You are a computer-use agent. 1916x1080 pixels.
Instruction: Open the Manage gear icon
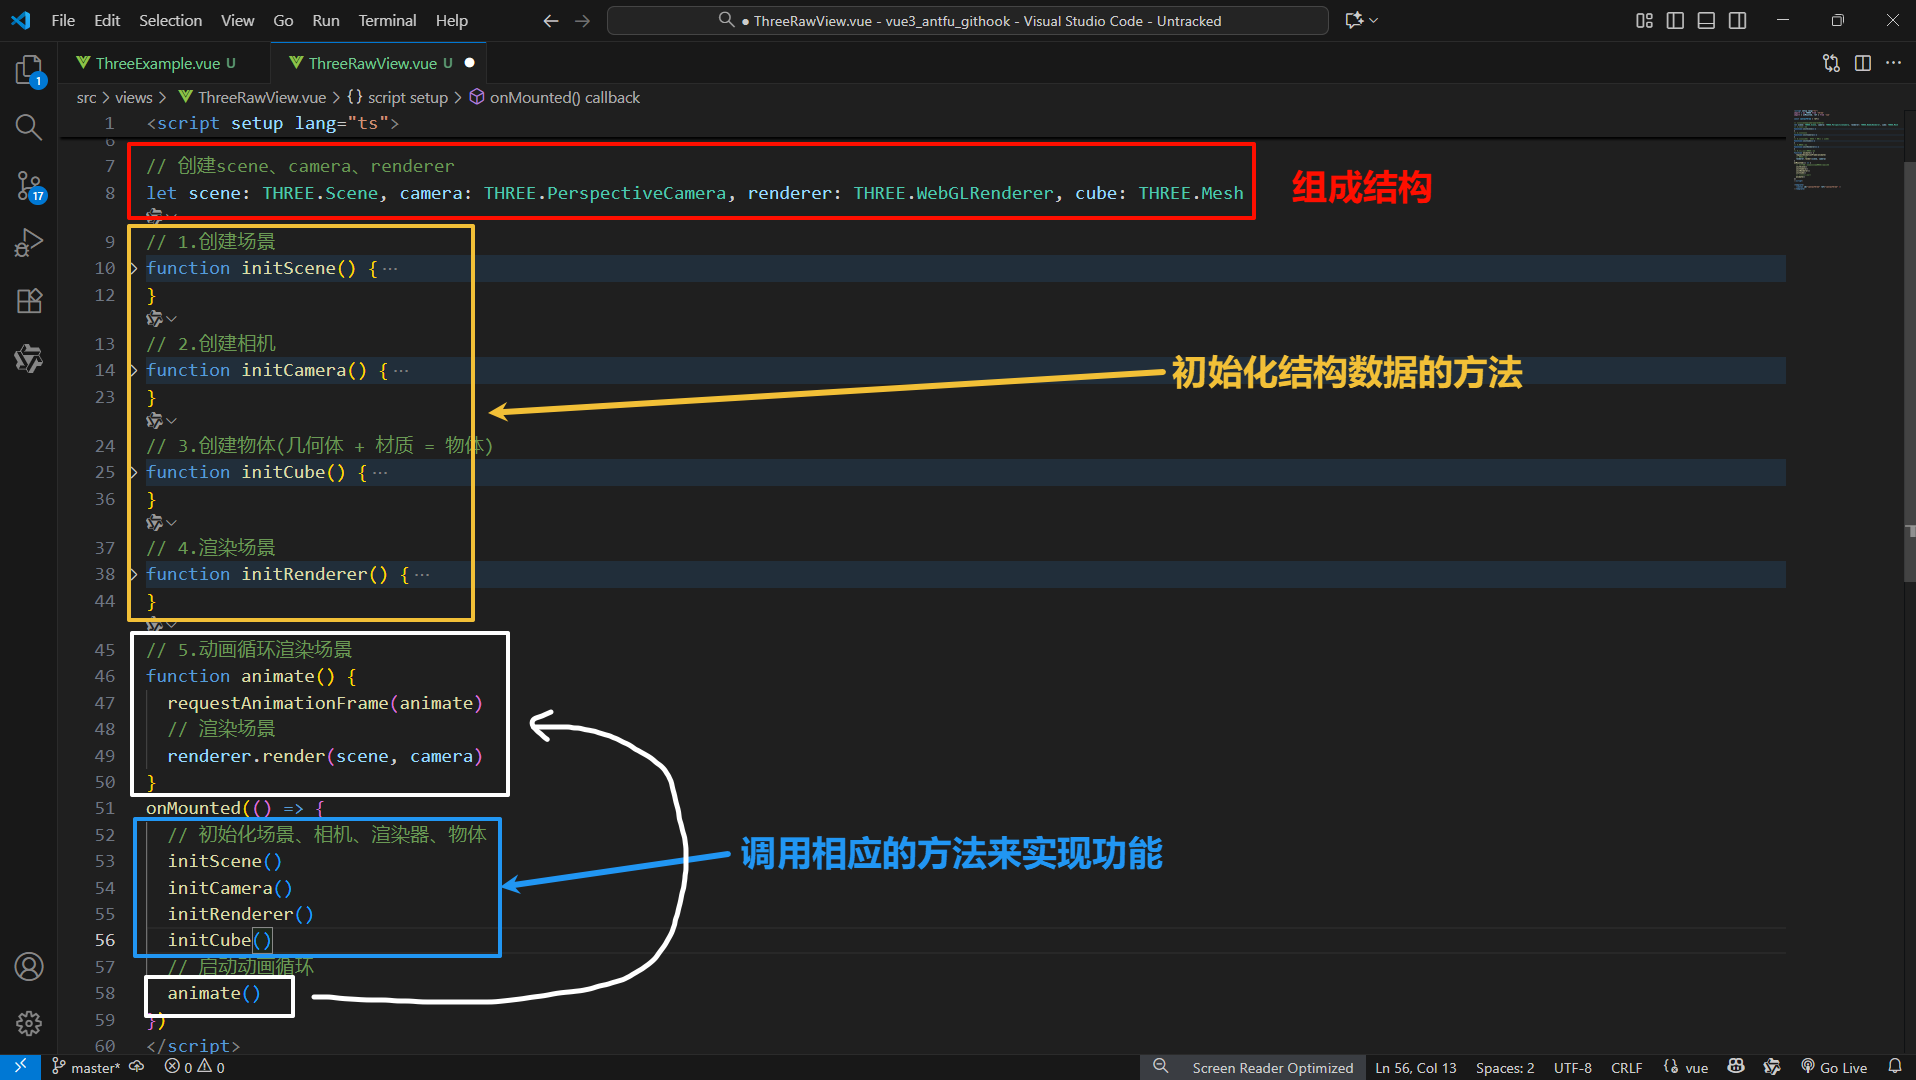click(29, 1023)
